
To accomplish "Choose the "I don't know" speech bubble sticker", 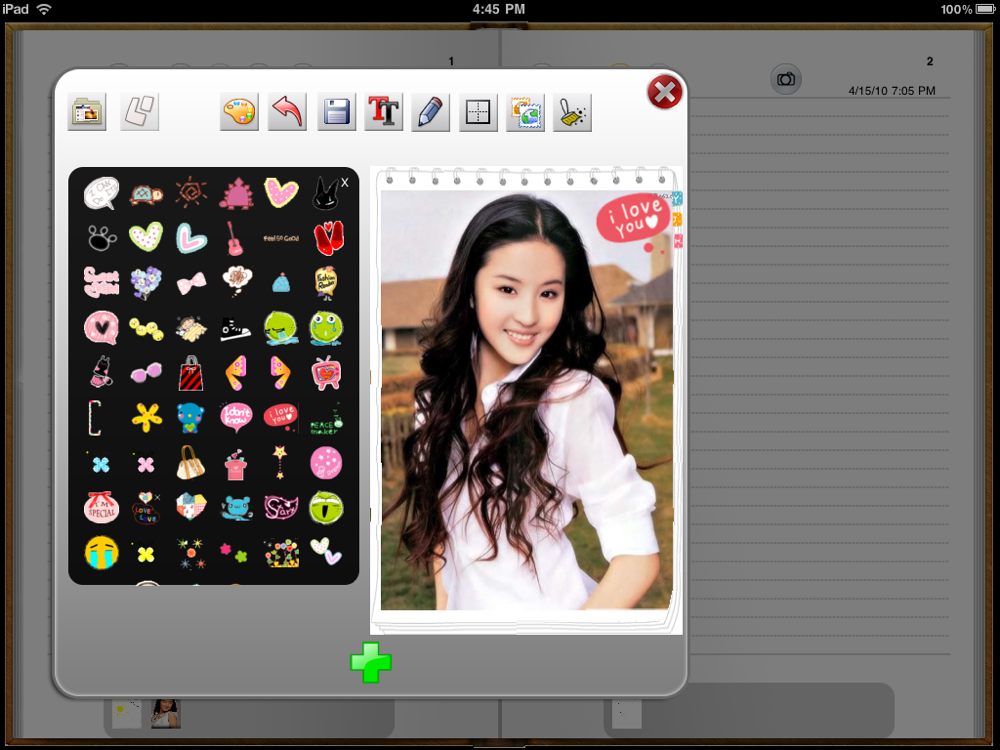I will [236, 415].
